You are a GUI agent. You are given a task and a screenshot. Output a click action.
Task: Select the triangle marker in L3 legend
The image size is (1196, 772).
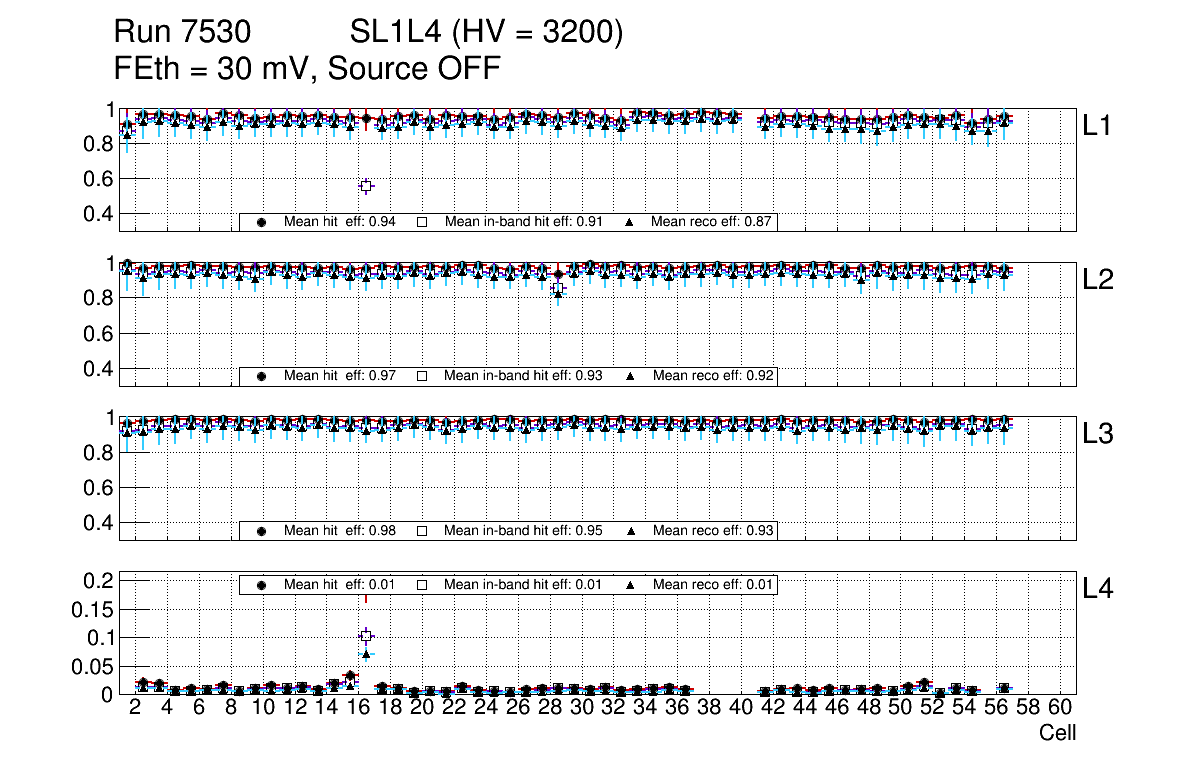[x=631, y=530]
